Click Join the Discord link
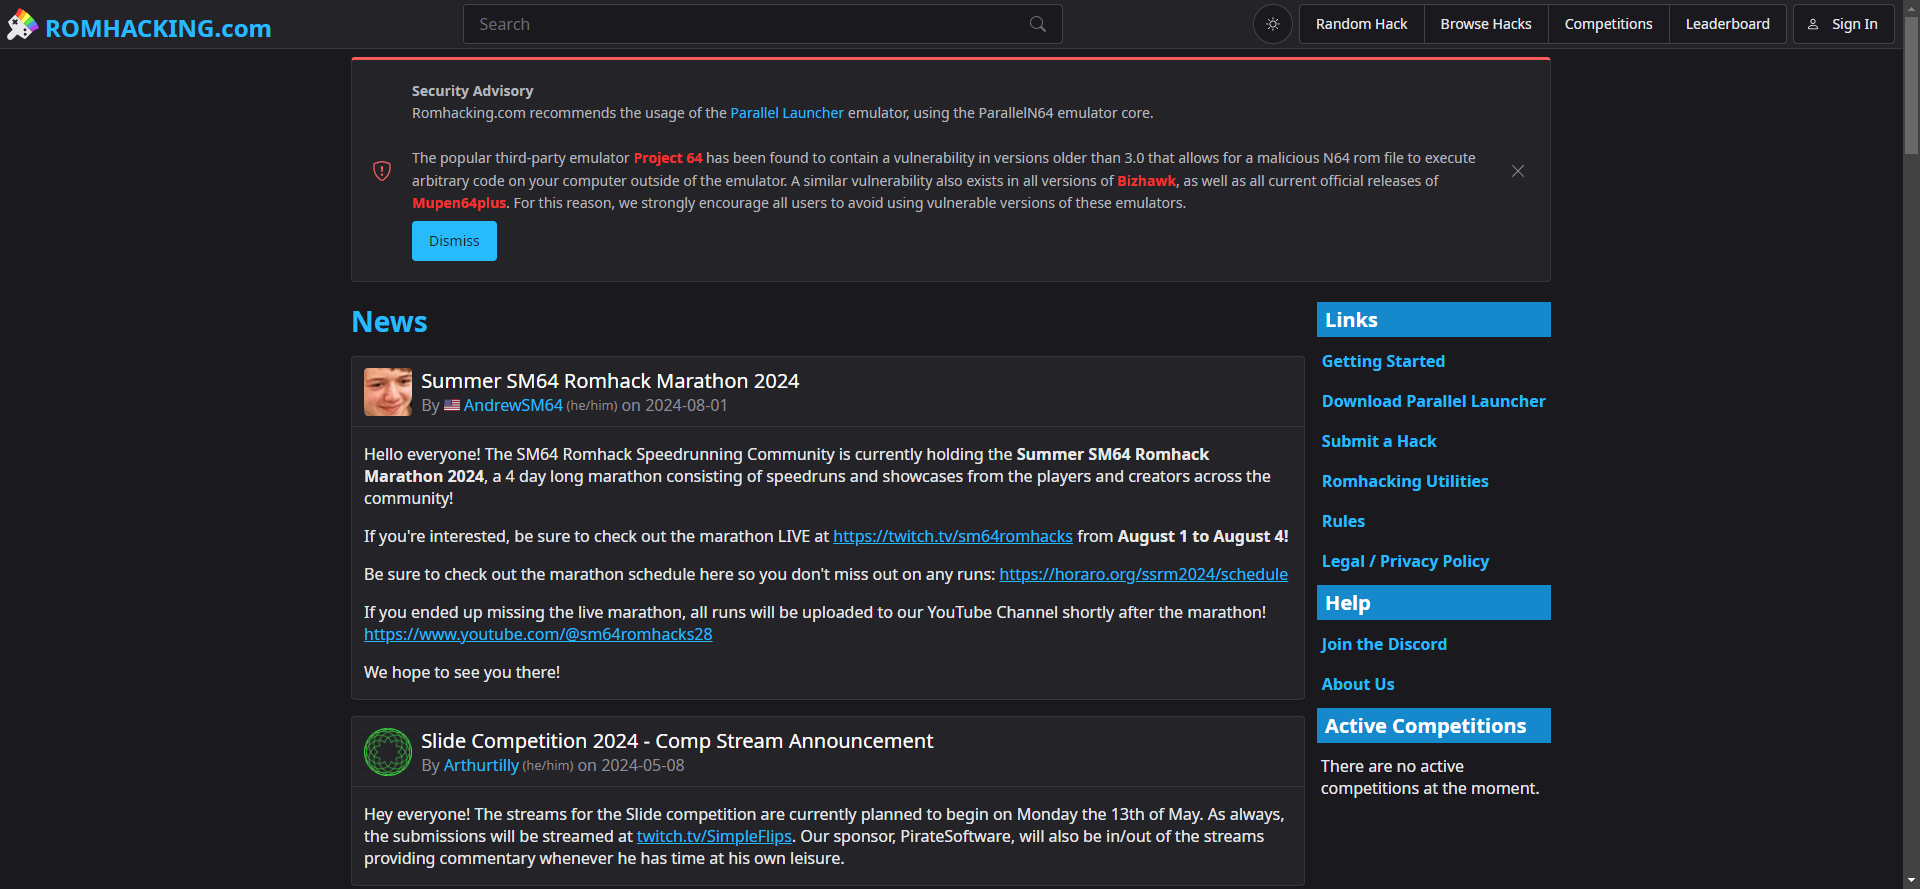Screen dimensions: 1920x889 tap(1383, 644)
